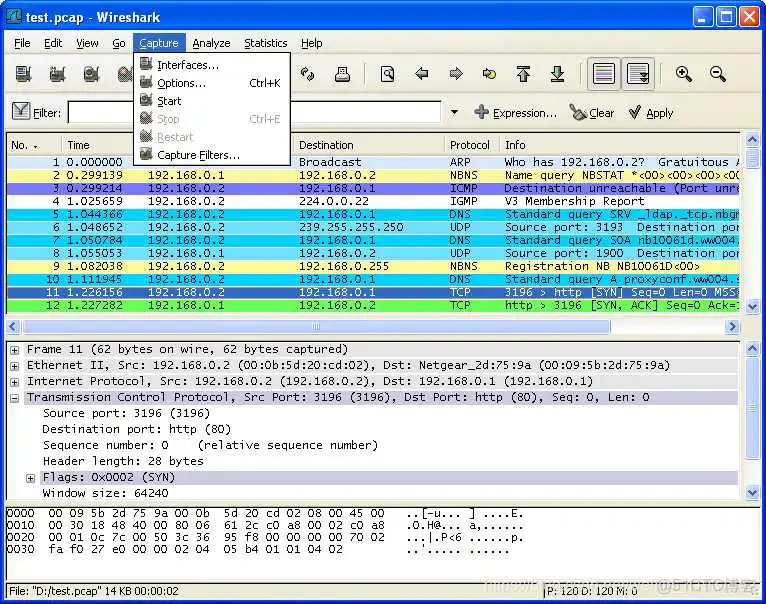Select packet 9 NBNS Registration row
This screenshot has height=604, width=766.
(x=373, y=266)
